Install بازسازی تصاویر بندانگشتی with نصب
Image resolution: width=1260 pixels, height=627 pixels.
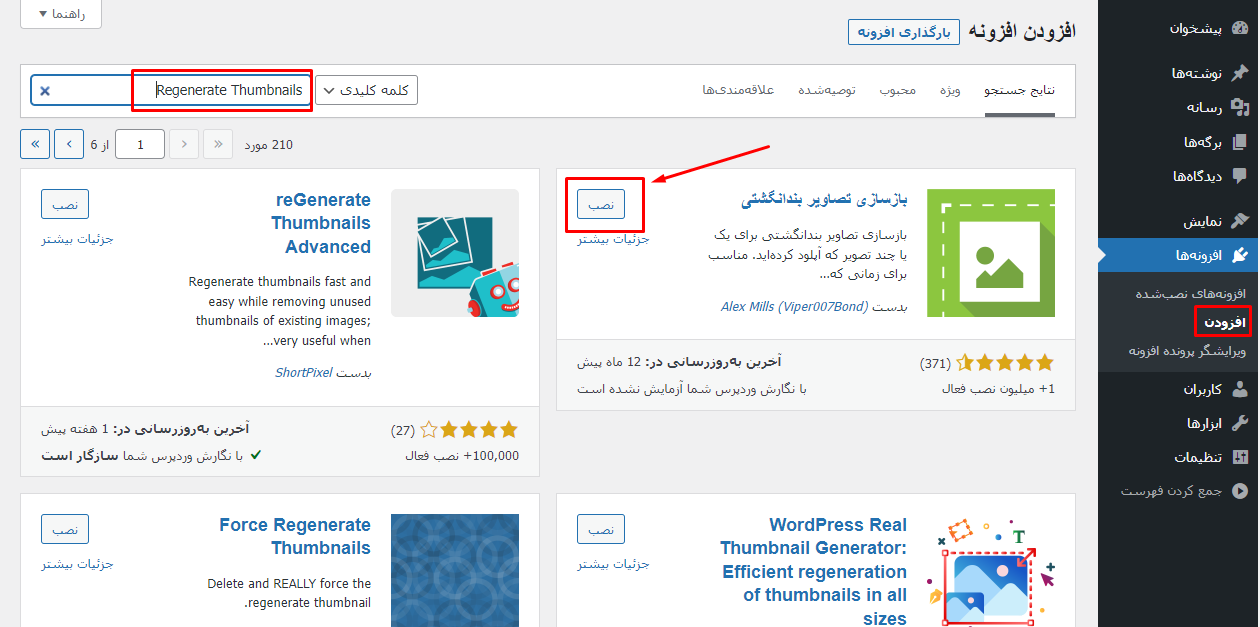[x=601, y=204]
